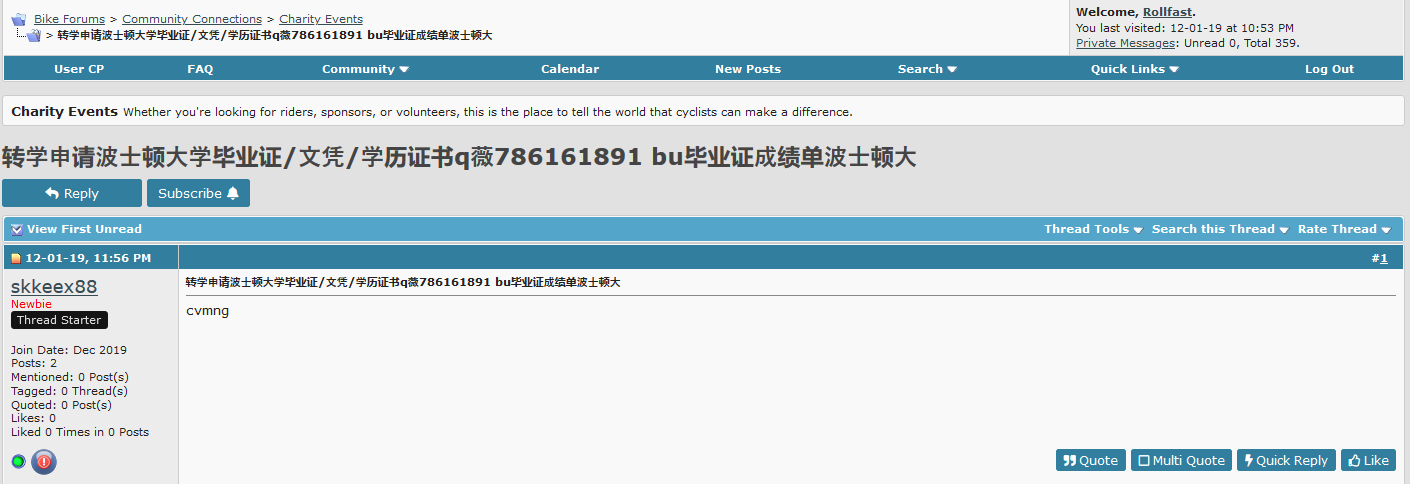Click View First Unread link
The image size is (1410, 484).
click(84, 229)
